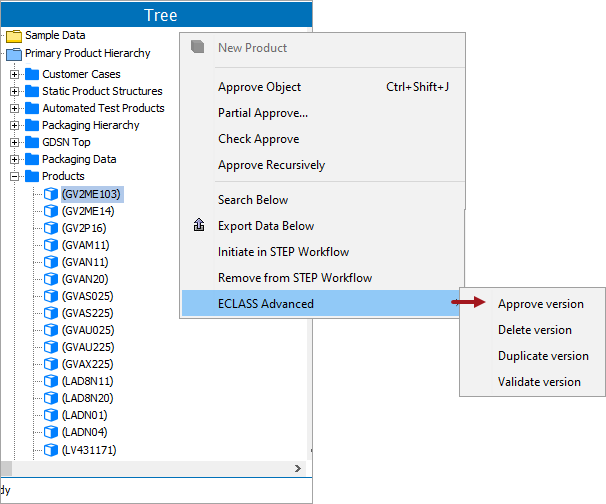Expand the GDSN Top node
Image resolution: width=606 pixels, height=504 pixels.
[14, 142]
